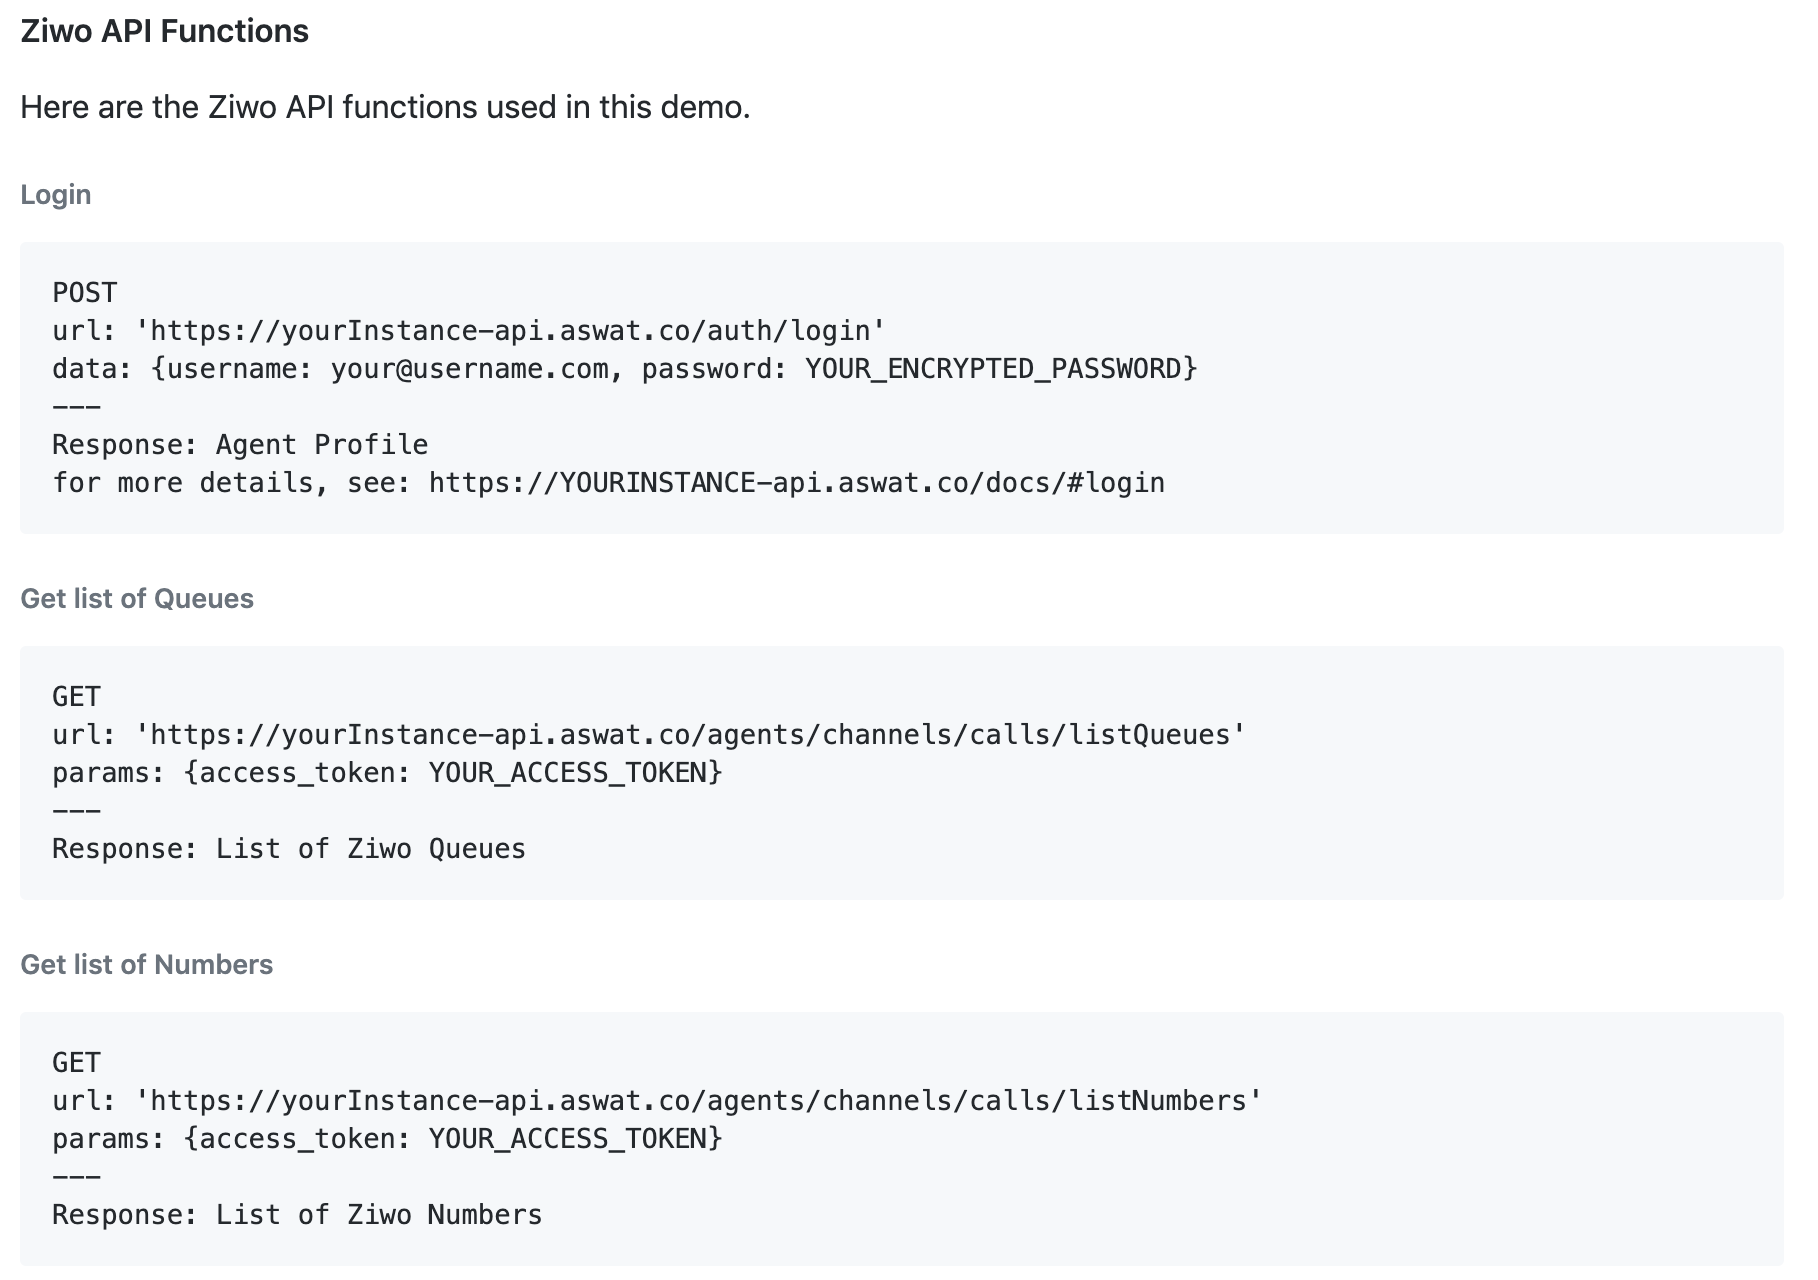Click access_token params line under listQueues
The width and height of the screenshot is (1818, 1280).
pos(387,773)
